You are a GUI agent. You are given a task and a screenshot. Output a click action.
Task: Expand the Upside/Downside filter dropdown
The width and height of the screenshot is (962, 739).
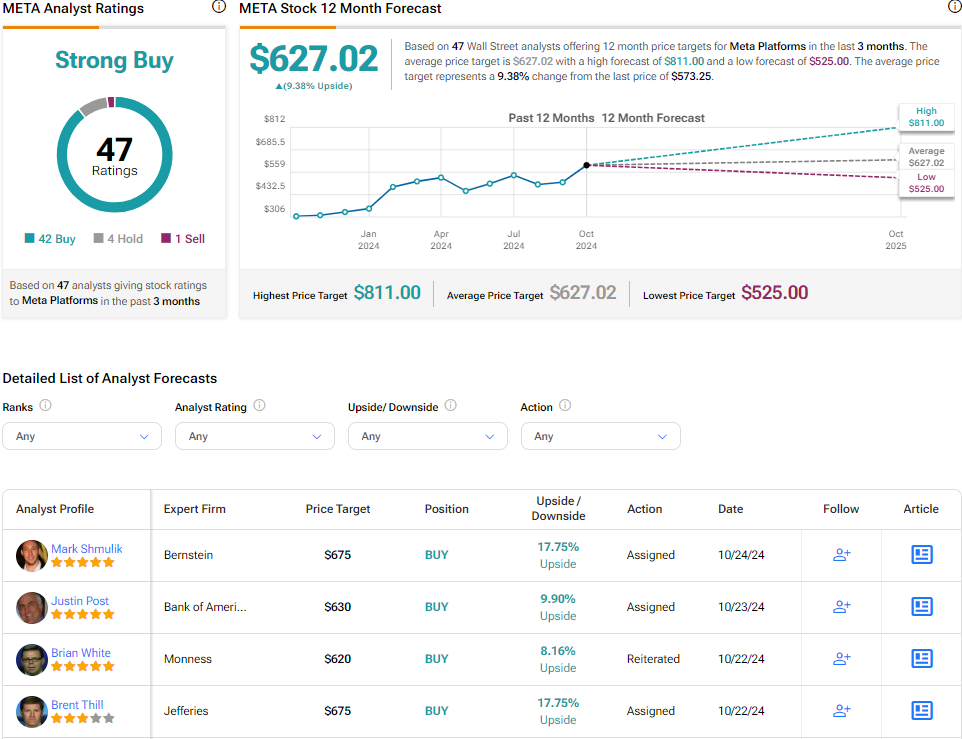(428, 436)
